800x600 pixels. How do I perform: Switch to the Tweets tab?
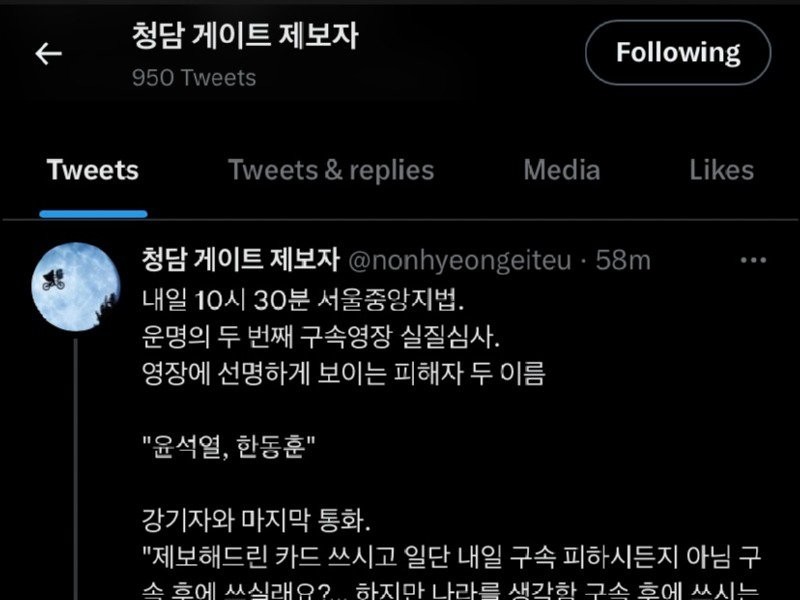[x=92, y=170]
